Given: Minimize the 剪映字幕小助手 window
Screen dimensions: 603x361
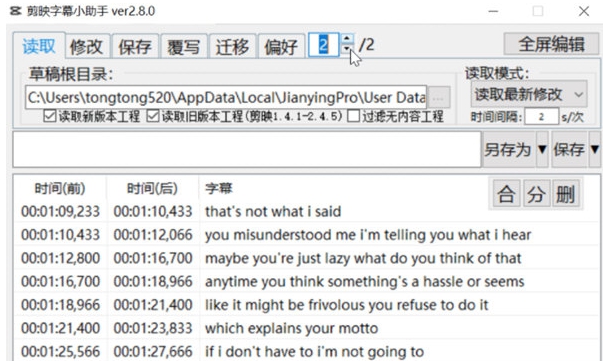Looking at the screenshot, I should 493,11.
